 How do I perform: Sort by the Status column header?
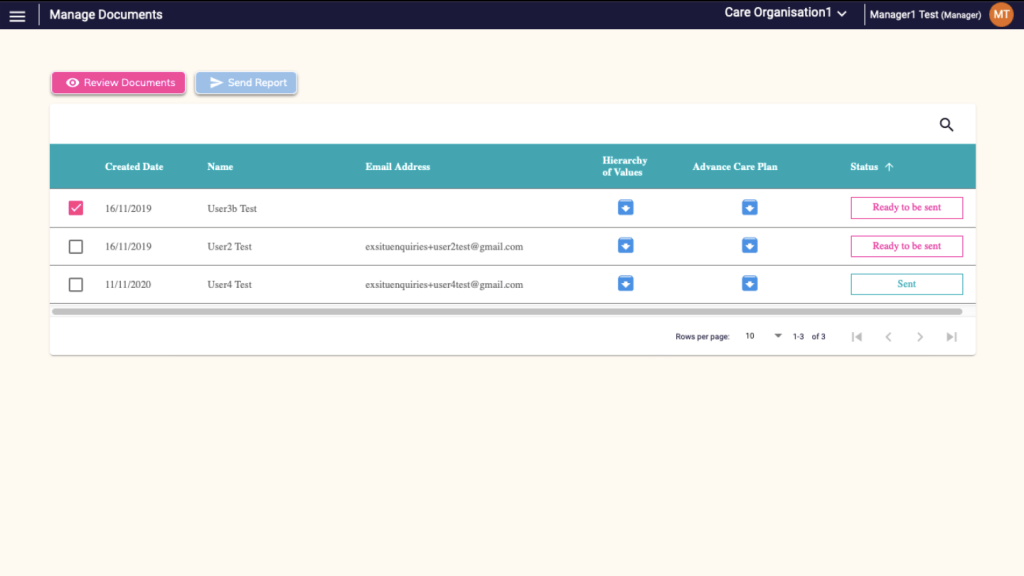coord(865,167)
